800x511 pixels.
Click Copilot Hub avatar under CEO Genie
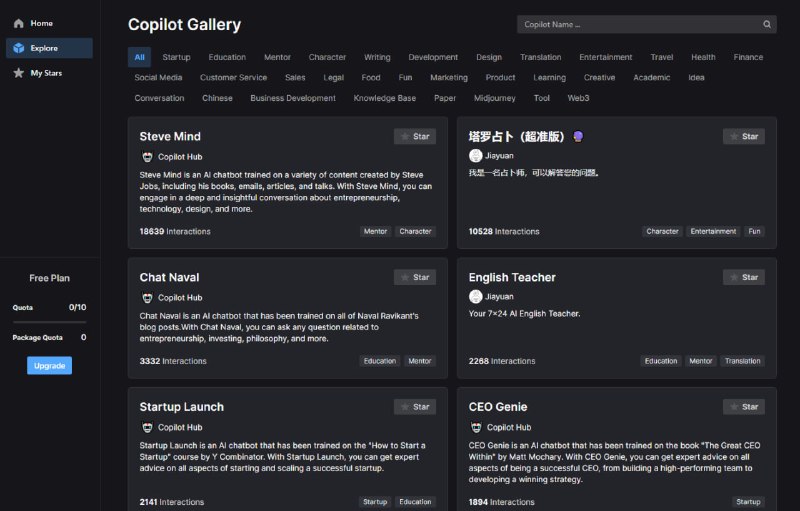tap(476, 427)
